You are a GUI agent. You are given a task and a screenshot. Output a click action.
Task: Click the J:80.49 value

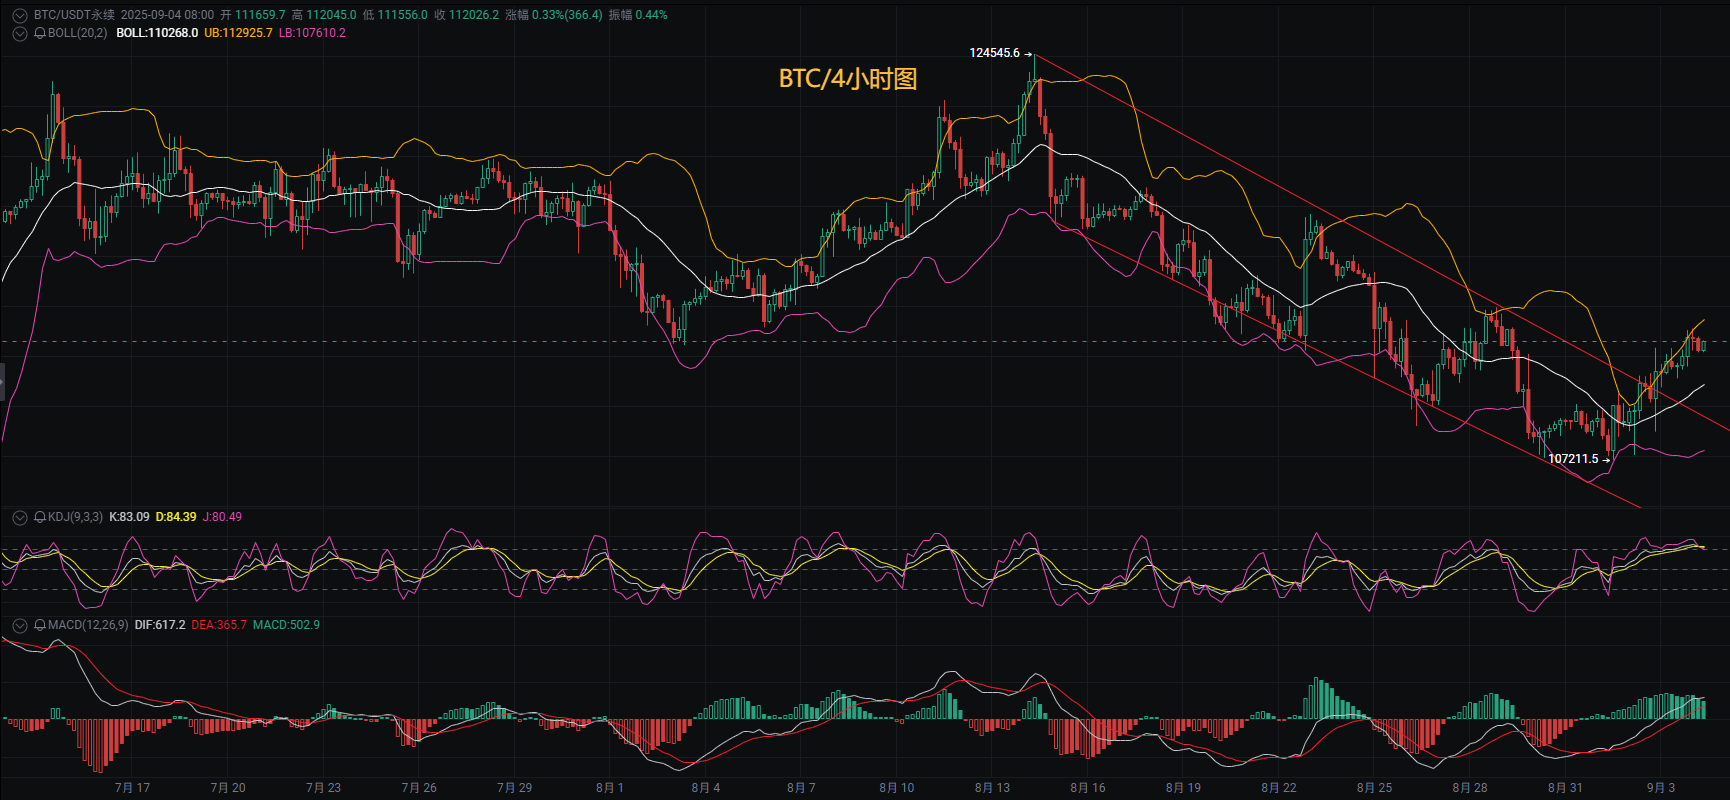pyautogui.click(x=222, y=517)
